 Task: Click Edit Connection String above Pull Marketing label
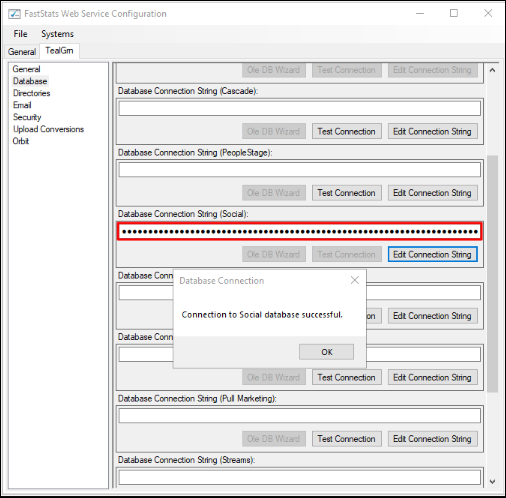[432, 377]
